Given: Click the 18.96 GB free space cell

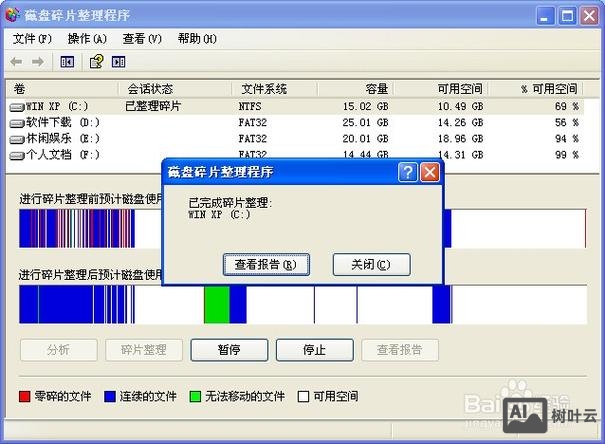Looking at the screenshot, I should (460, 139).
